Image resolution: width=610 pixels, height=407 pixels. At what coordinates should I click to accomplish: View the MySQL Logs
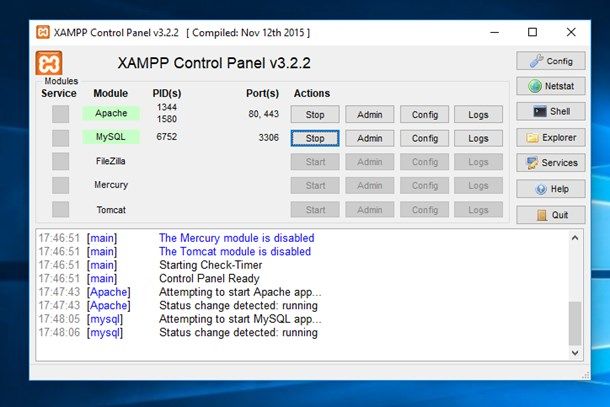click(x=478, y=139)
